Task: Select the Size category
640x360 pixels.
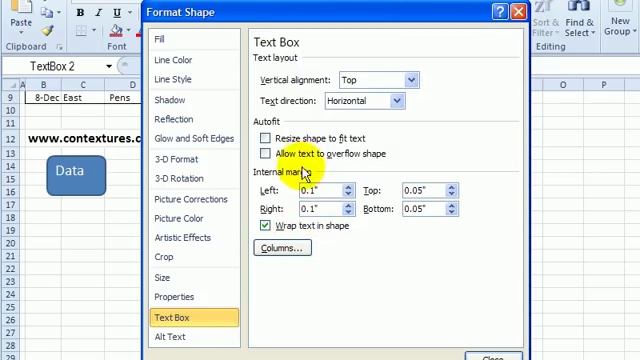Action: click(x=194, y=278)
